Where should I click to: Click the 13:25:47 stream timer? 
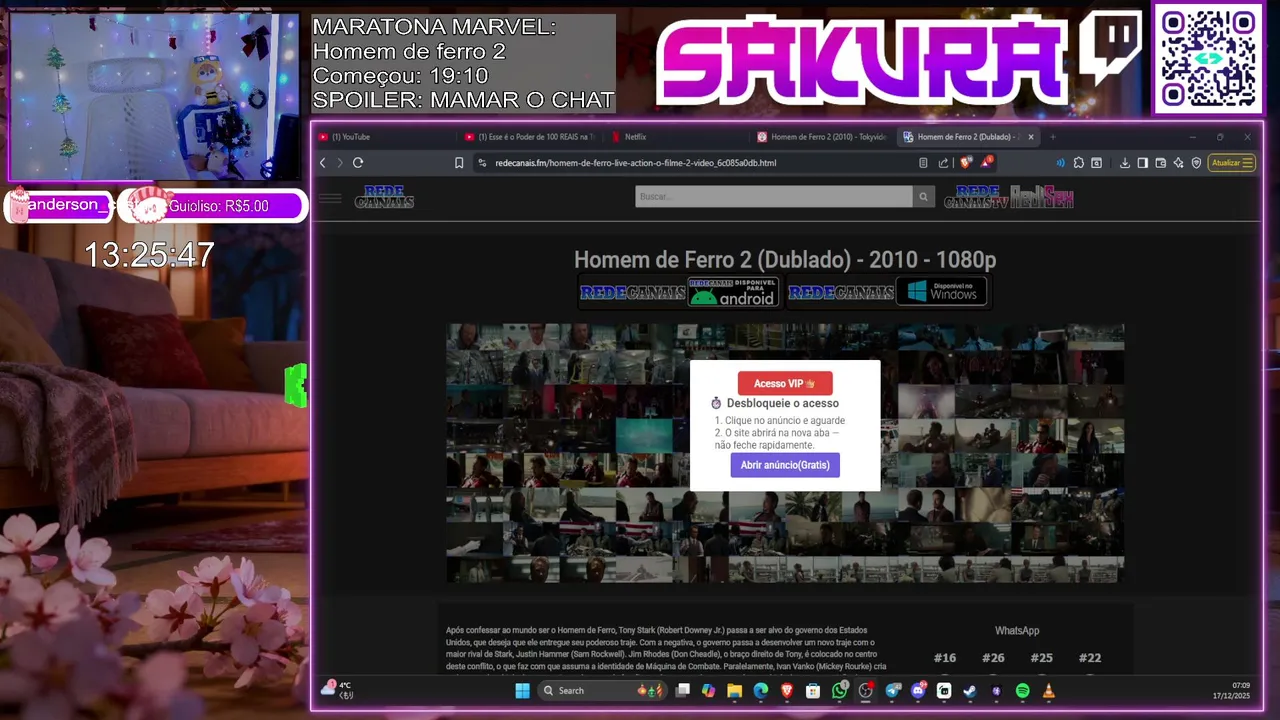[x=149, y=255]
